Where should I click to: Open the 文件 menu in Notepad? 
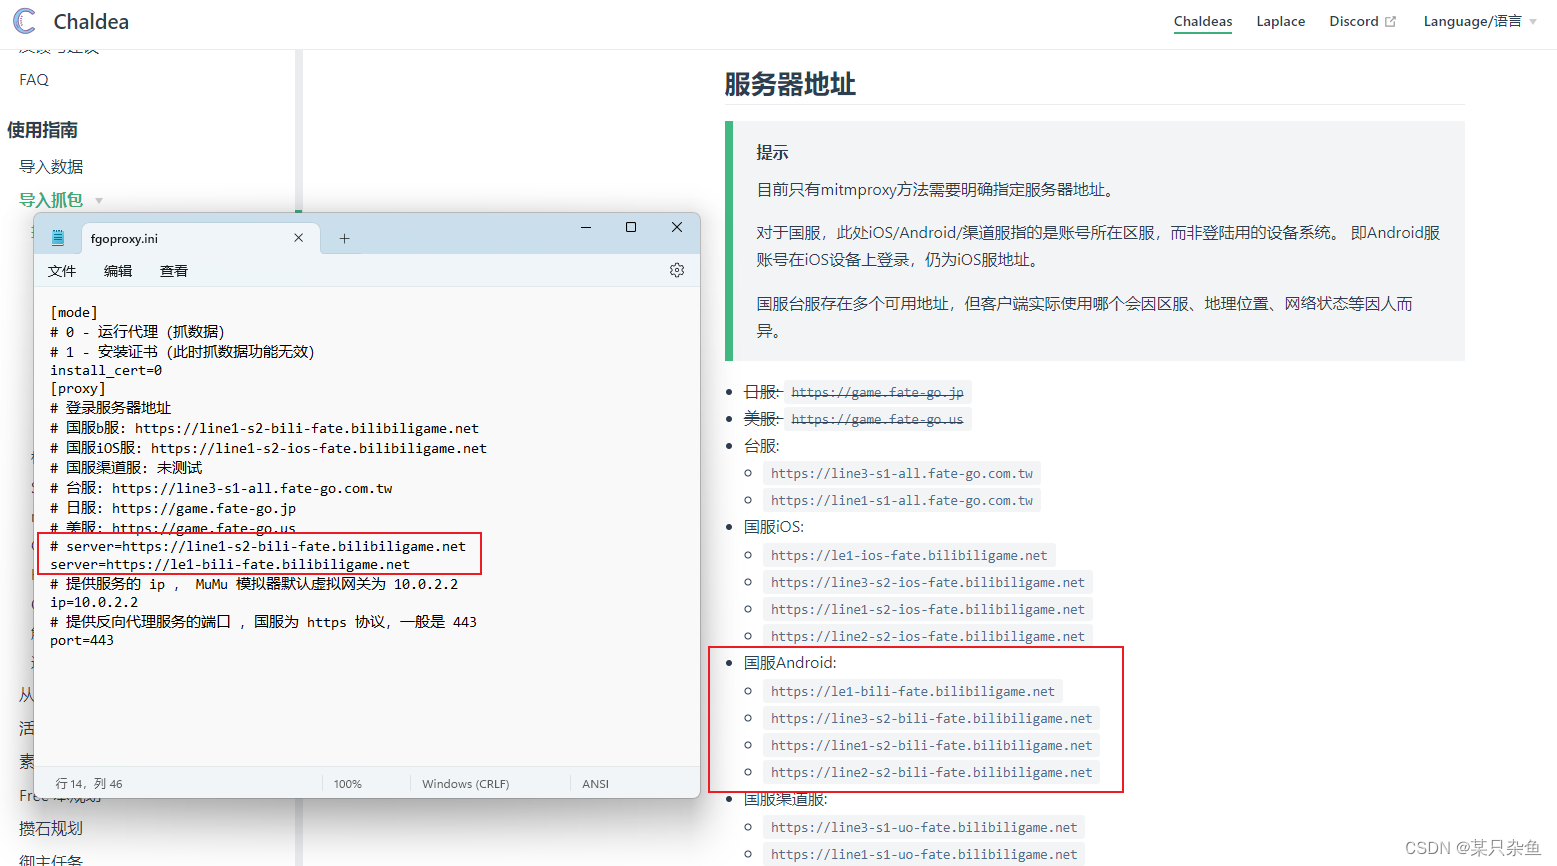[62, 271]
